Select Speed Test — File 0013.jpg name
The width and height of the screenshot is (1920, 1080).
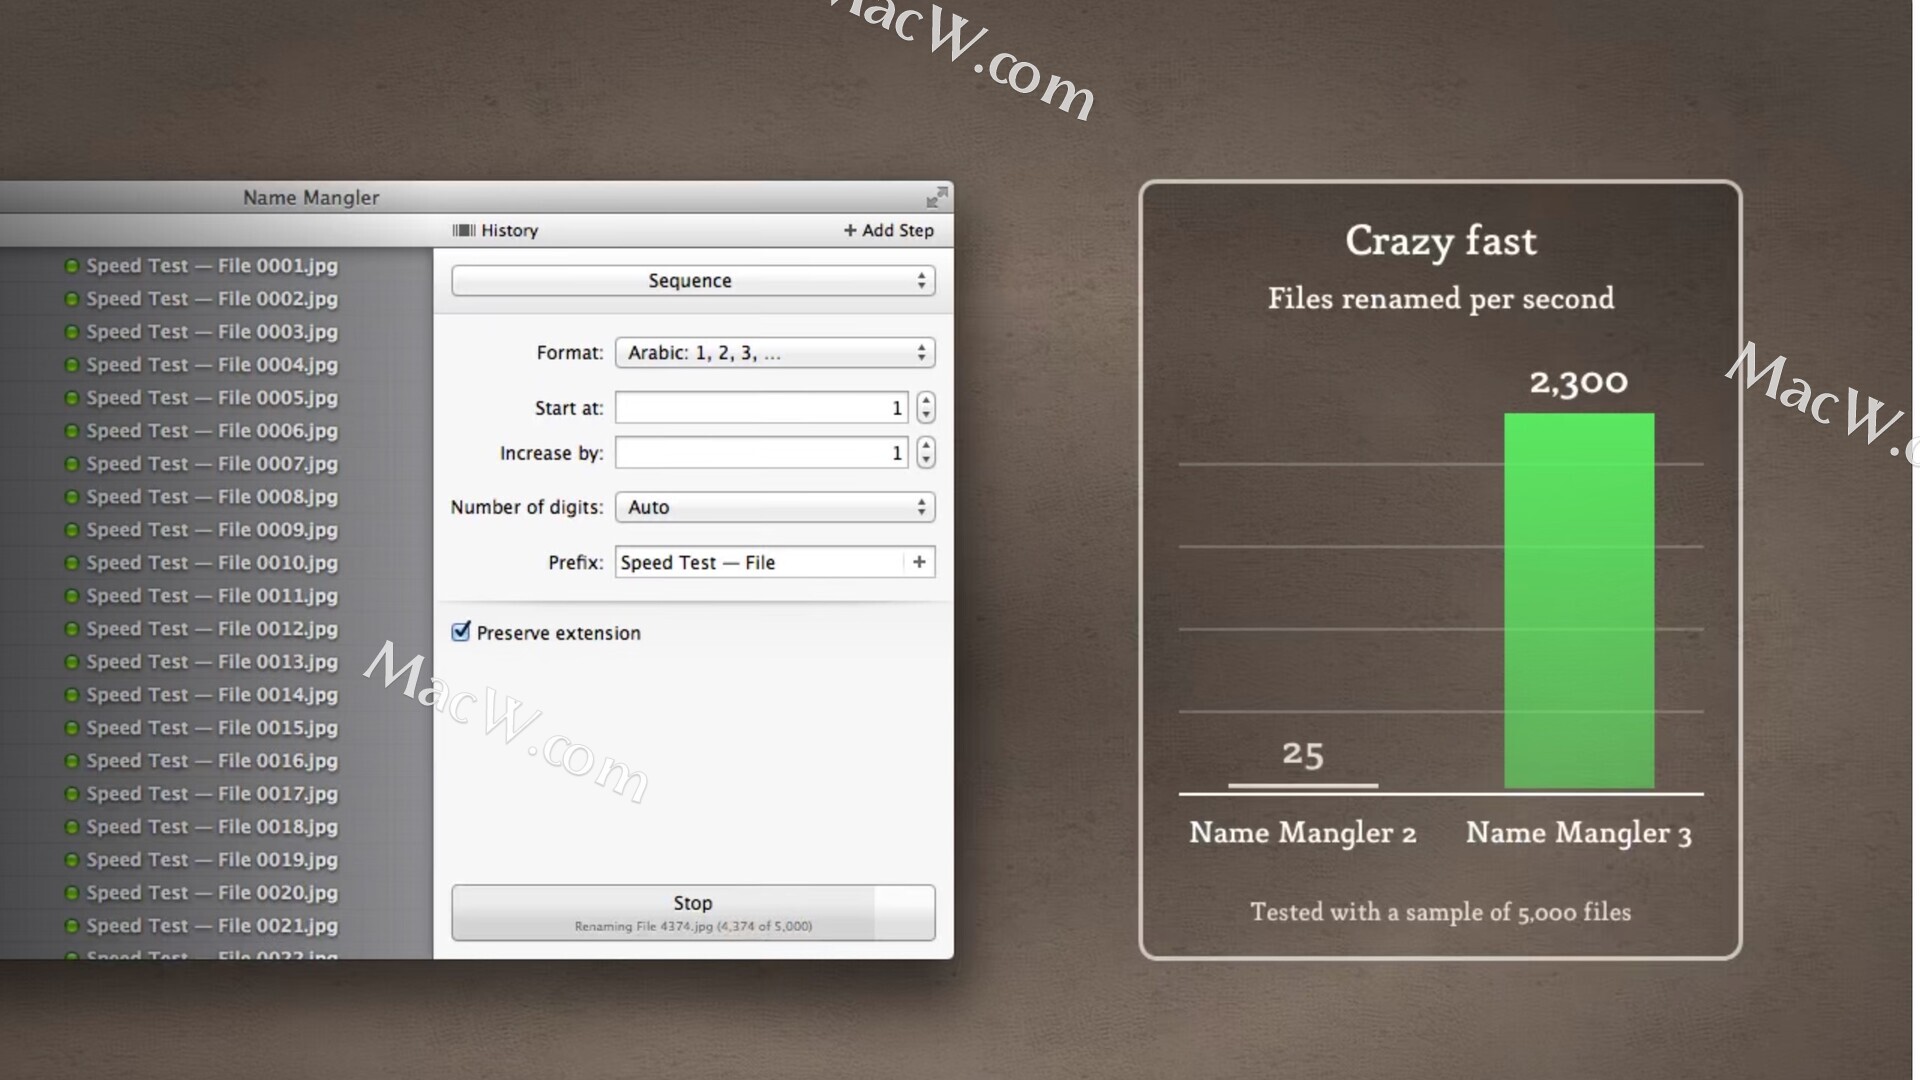point(212,662)
